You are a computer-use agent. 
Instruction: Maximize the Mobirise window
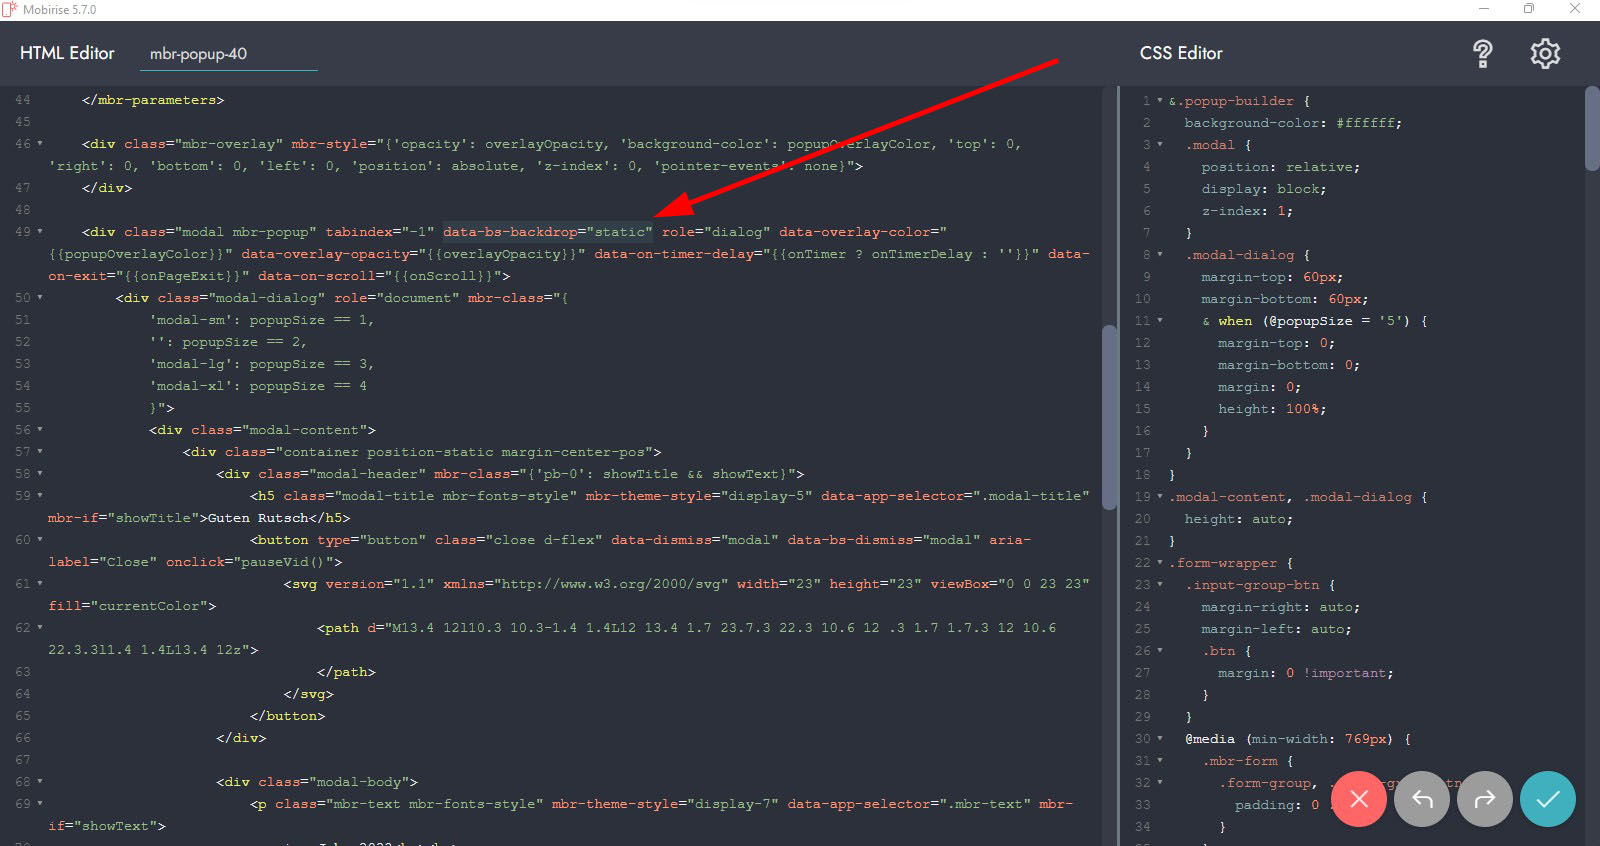[1528, 9]
